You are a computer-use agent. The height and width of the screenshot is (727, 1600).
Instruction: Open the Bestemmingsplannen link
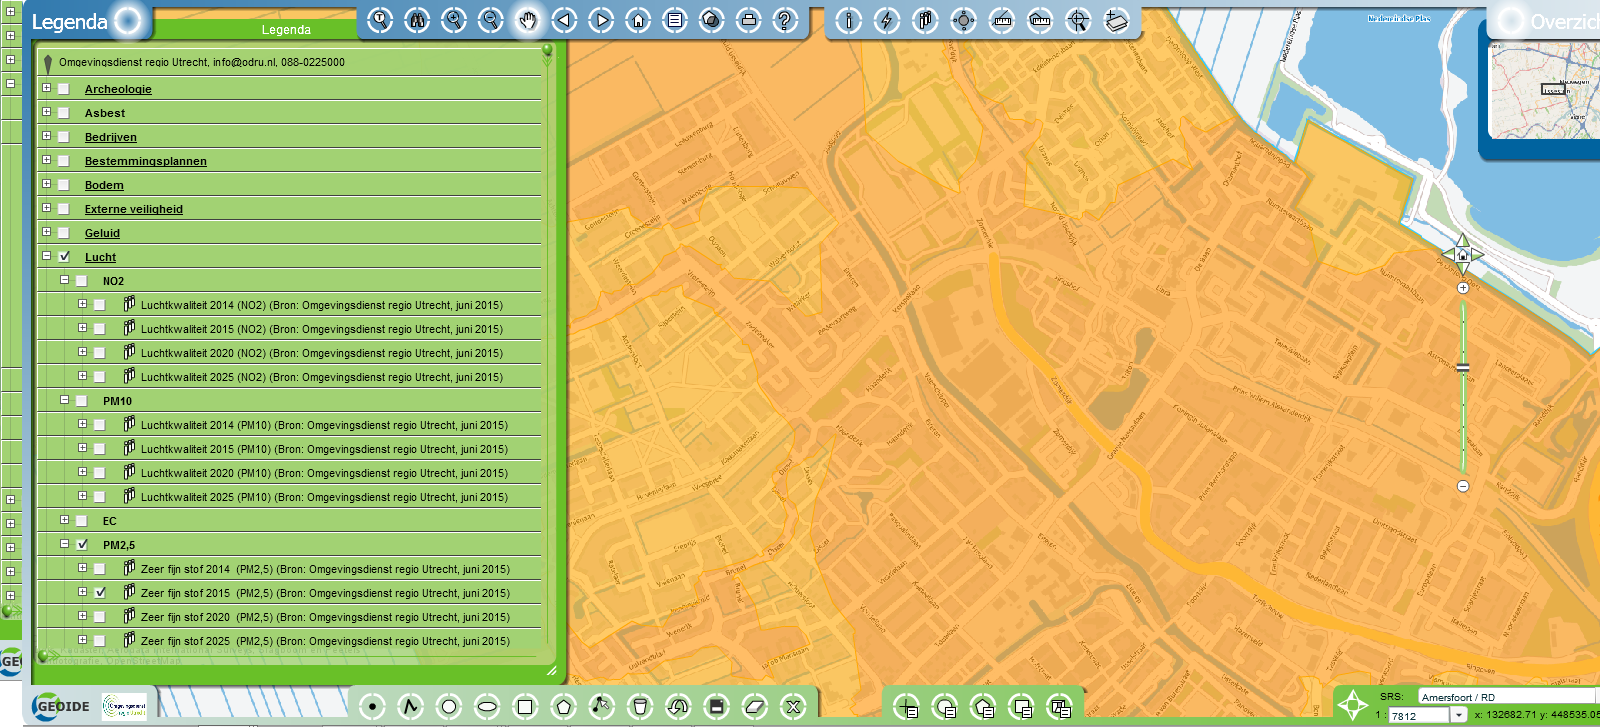[145, 161]
